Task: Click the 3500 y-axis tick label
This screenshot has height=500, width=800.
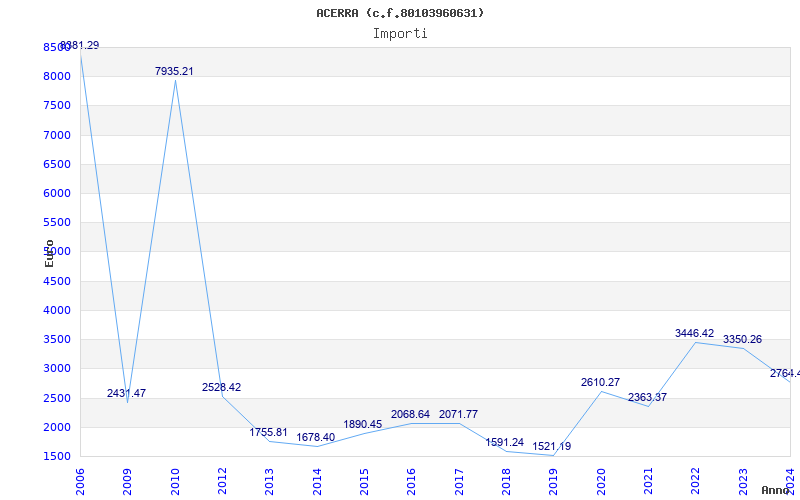Action: tap(57, 339)
